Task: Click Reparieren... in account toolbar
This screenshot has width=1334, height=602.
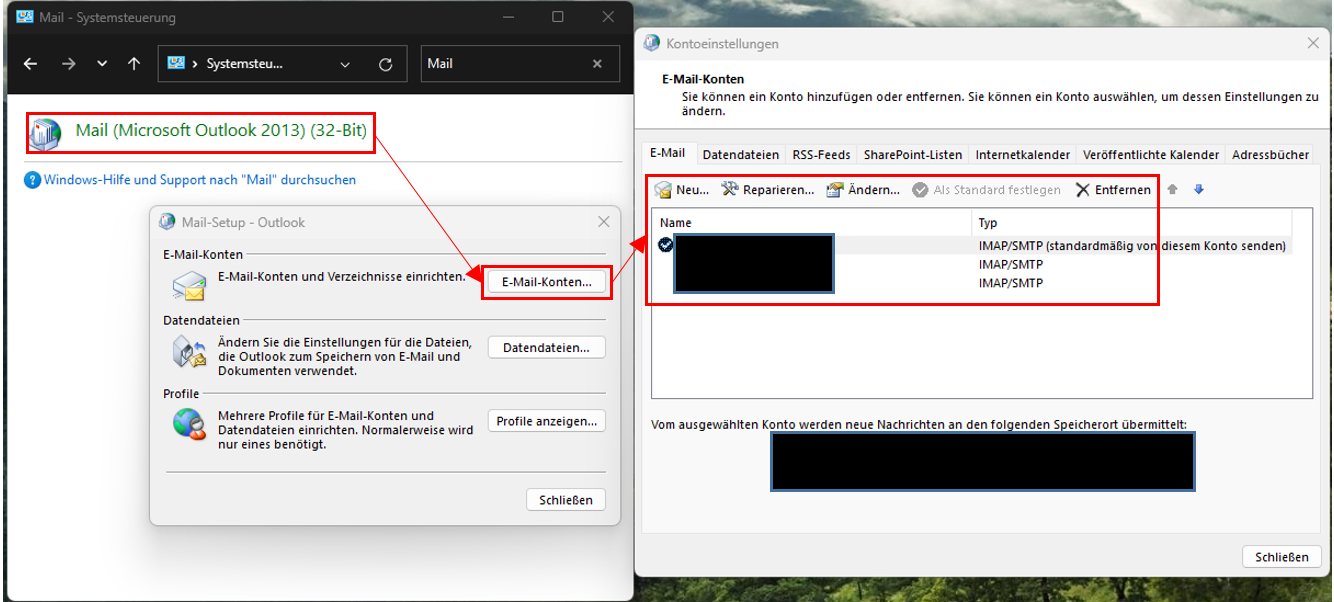Action: point(768,190)
